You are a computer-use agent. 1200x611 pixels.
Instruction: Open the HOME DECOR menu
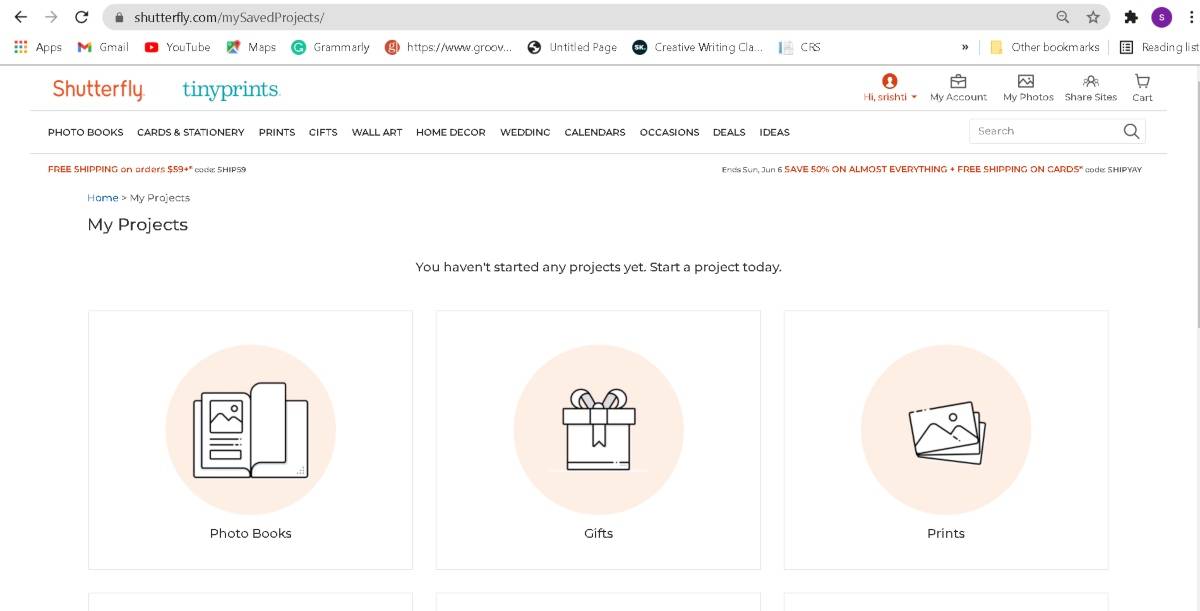(x=451, y=132)
